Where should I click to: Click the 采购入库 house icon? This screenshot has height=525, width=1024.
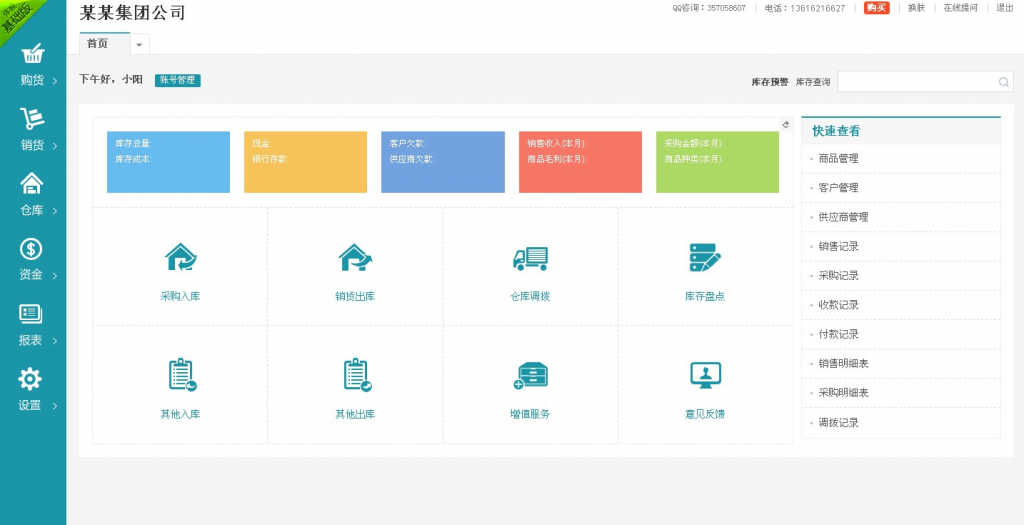pyautogui.click(x=180, y=257)
